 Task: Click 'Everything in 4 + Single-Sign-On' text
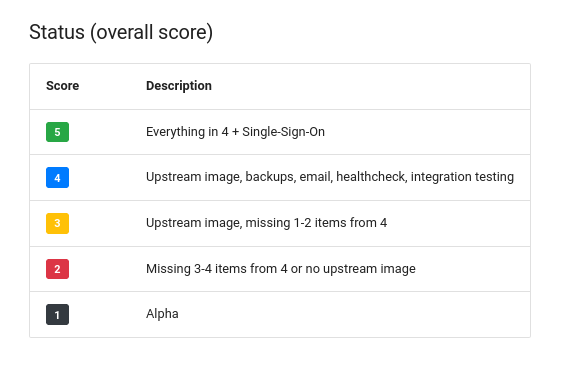(x=235, y=132)
